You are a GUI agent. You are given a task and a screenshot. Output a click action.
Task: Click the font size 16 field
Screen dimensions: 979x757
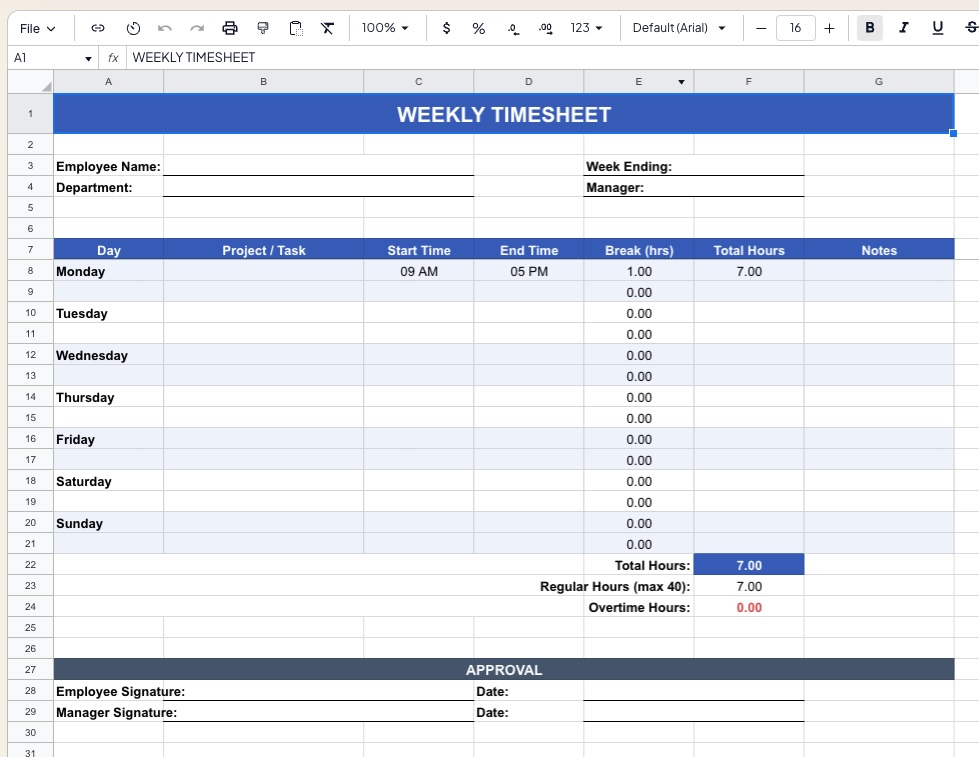795,28
